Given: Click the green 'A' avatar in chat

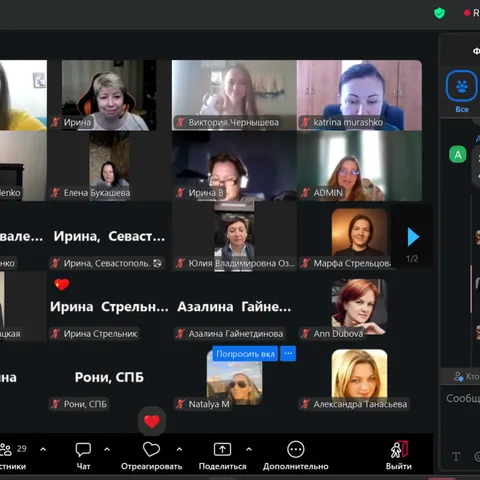Looking at the screenshot, I should click(x=458, y=154).
